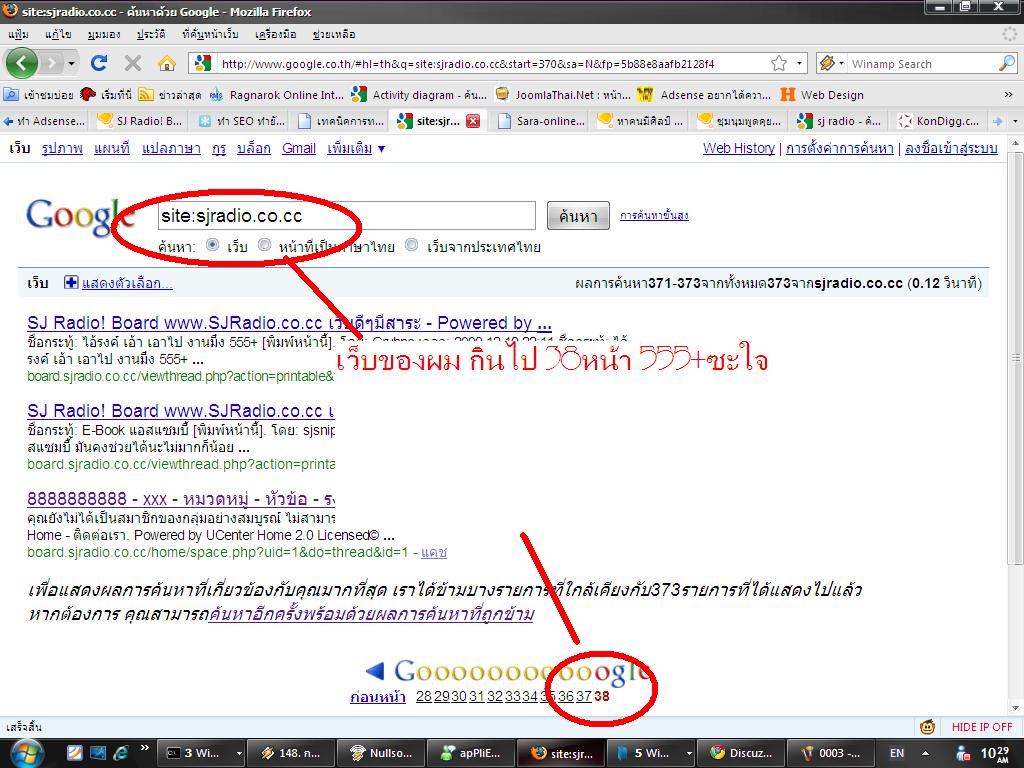Open the Web History link

(x=739, y=148)
